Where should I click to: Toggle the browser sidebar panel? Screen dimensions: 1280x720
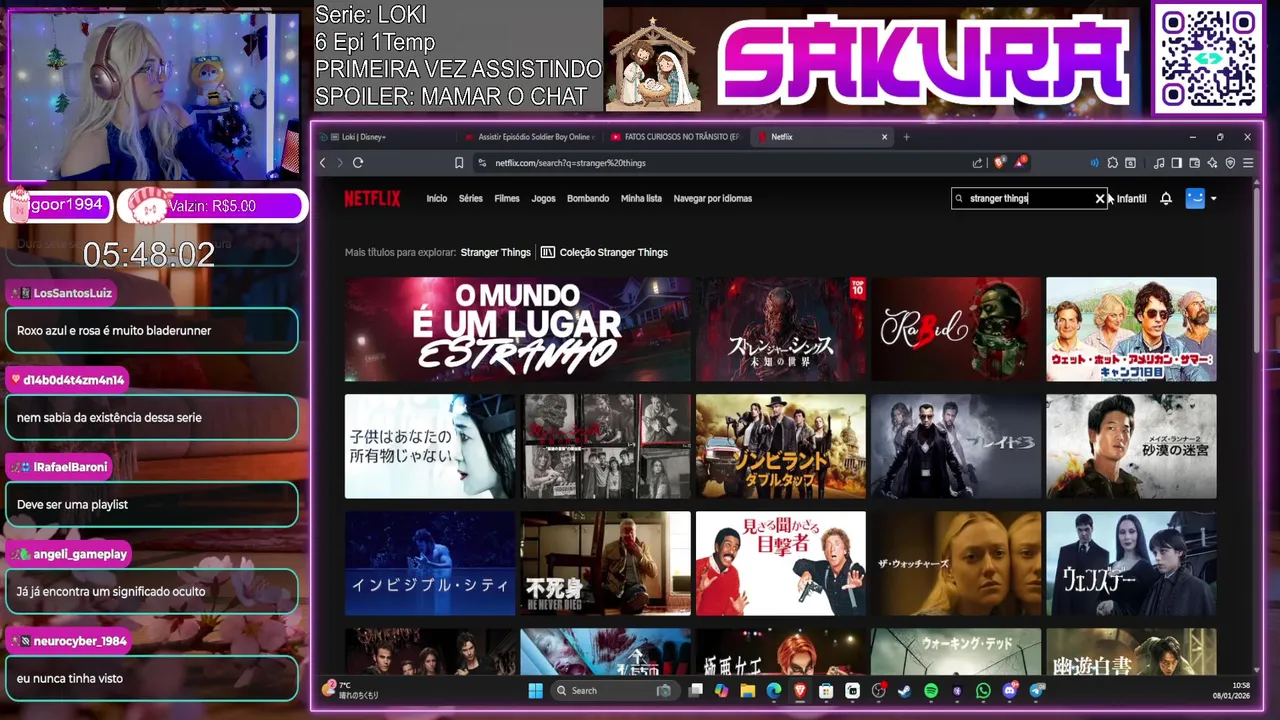click(1177, 163)
